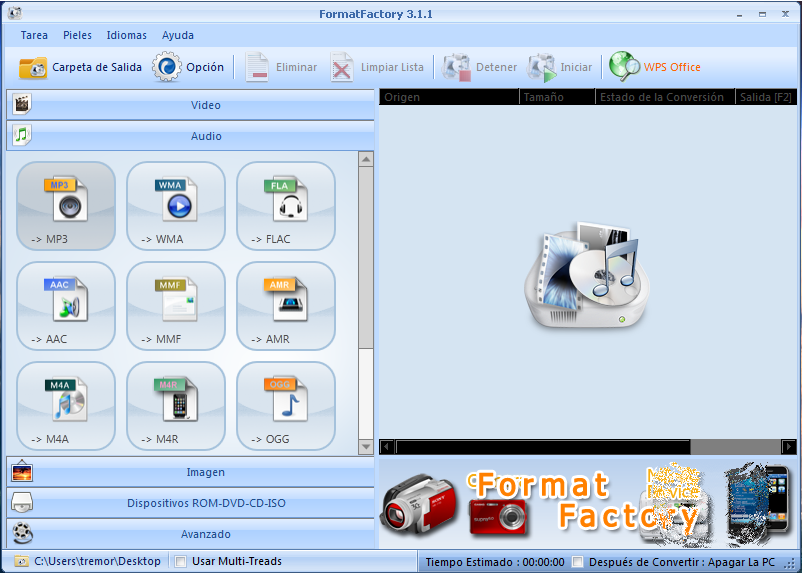Expand the Video category panel

pos(190,105)
